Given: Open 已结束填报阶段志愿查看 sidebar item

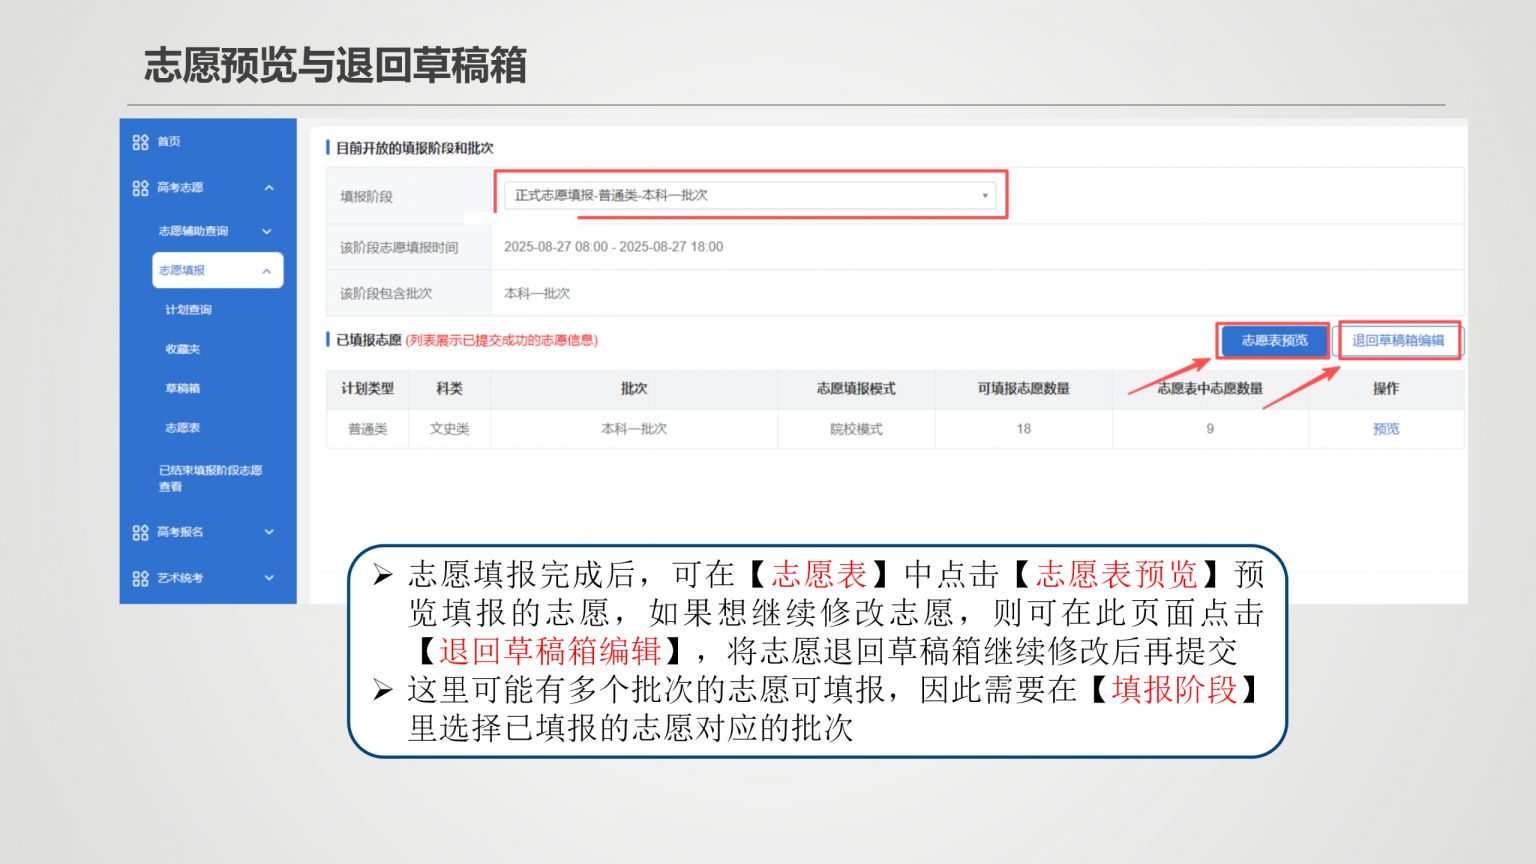Looking at the screenshot, I should pos(210,478).
